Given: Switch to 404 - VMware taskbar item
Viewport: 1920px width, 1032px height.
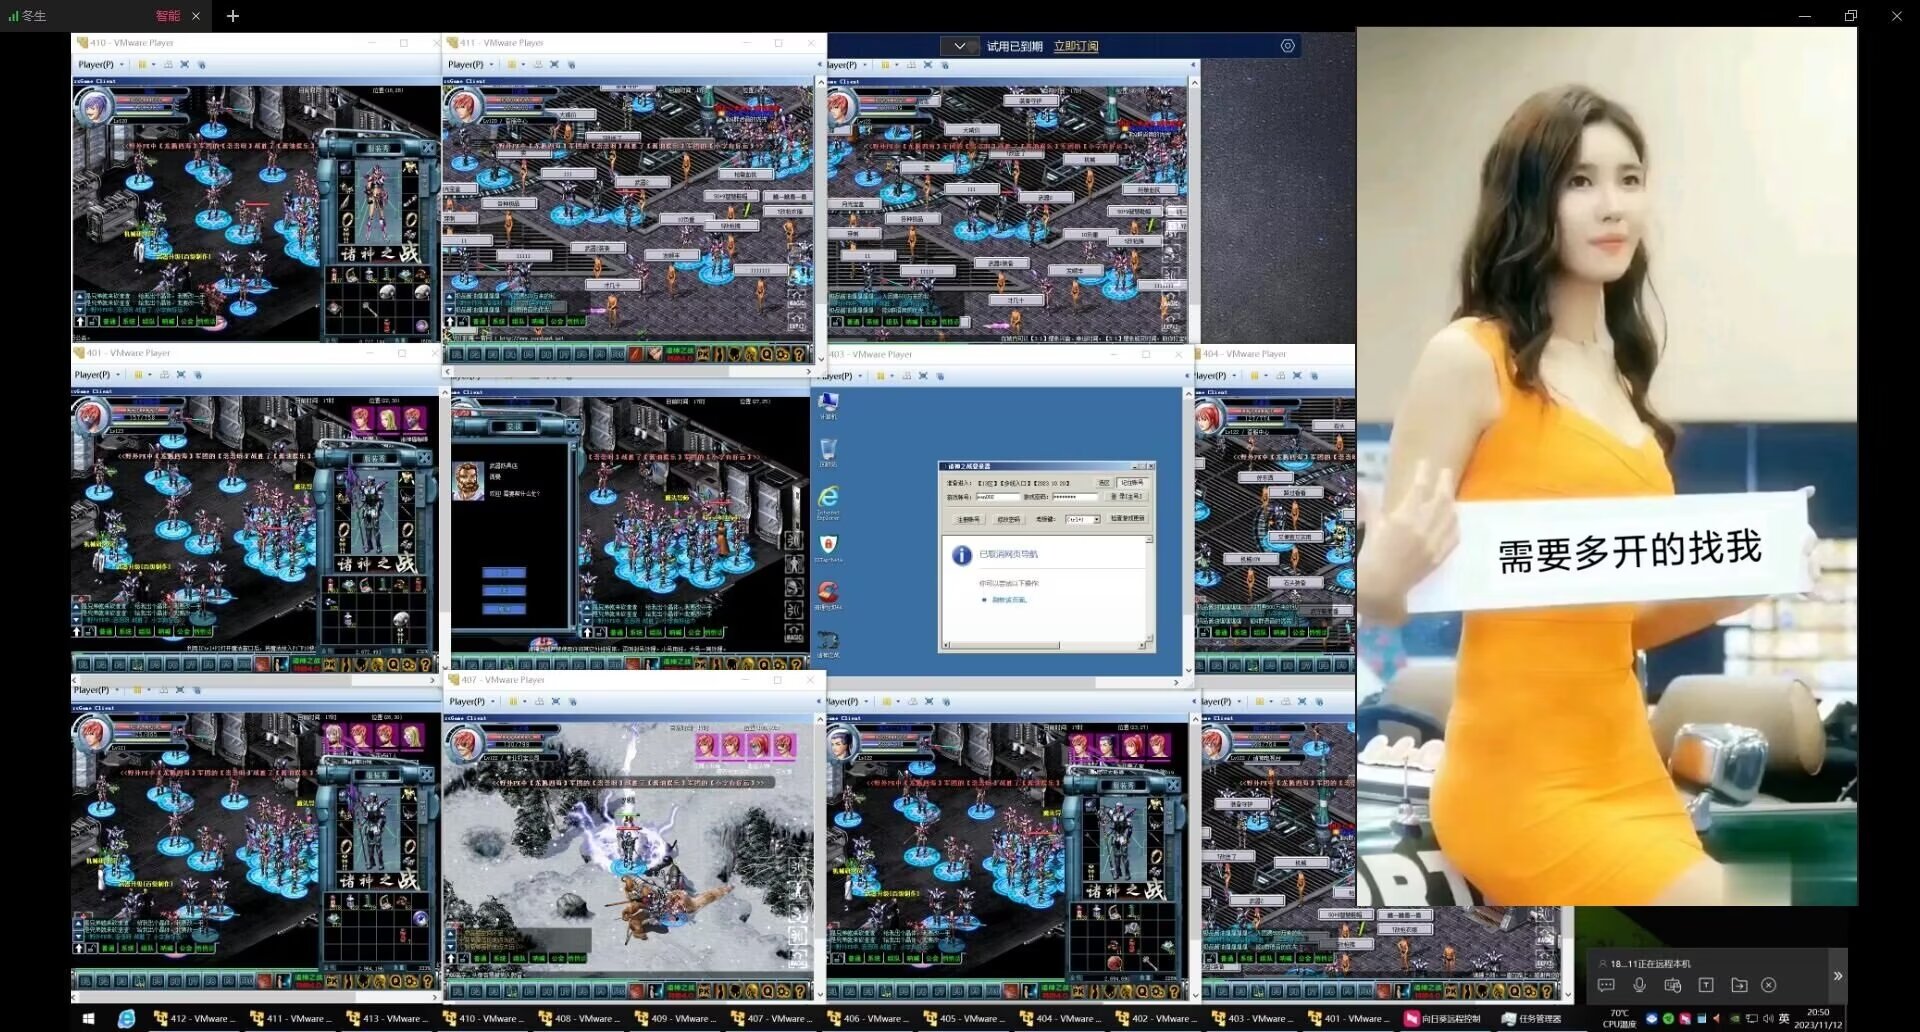Looking at the screenshot, I should tap(1058, 1019).
